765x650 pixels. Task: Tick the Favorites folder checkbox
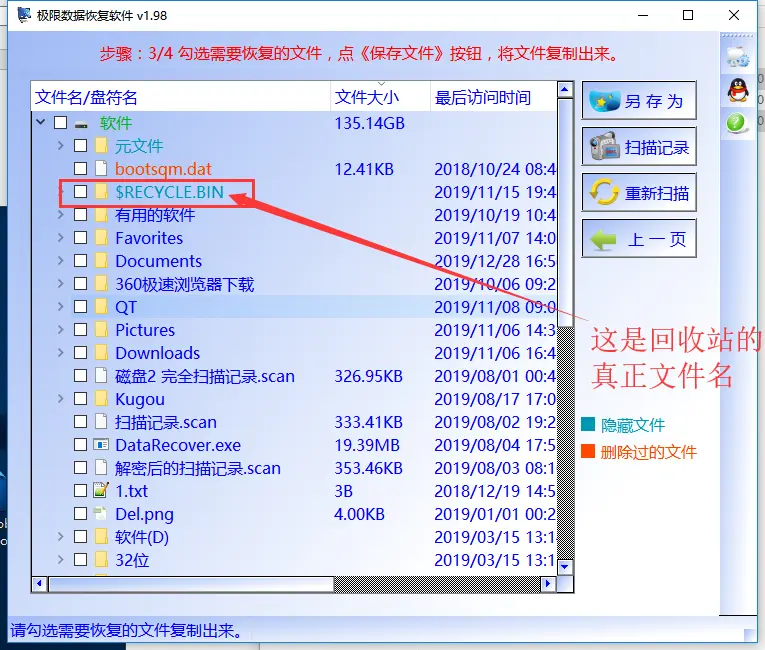[81, 238]
